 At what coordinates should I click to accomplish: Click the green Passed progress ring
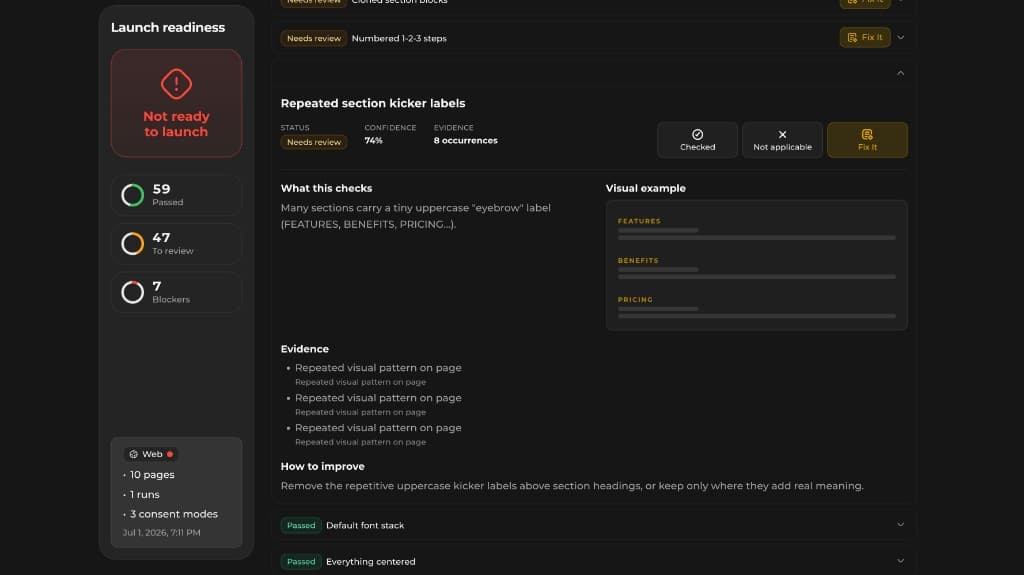[133, 195]
